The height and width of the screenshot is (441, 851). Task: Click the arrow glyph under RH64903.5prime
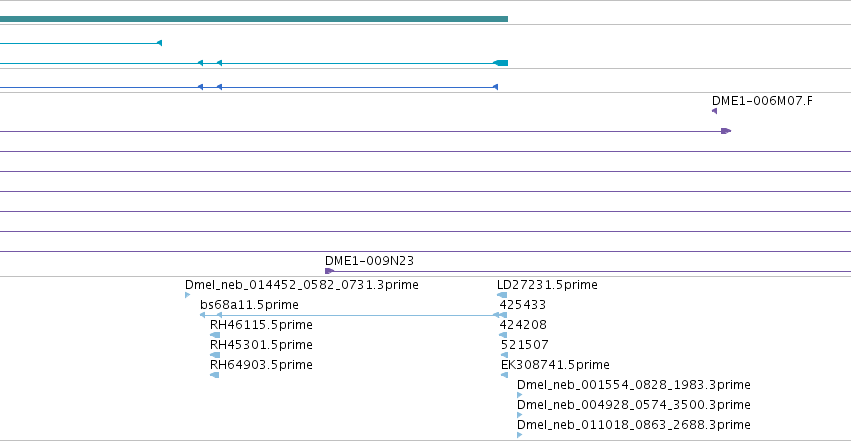pyautogui.click(x=214, y=375)
